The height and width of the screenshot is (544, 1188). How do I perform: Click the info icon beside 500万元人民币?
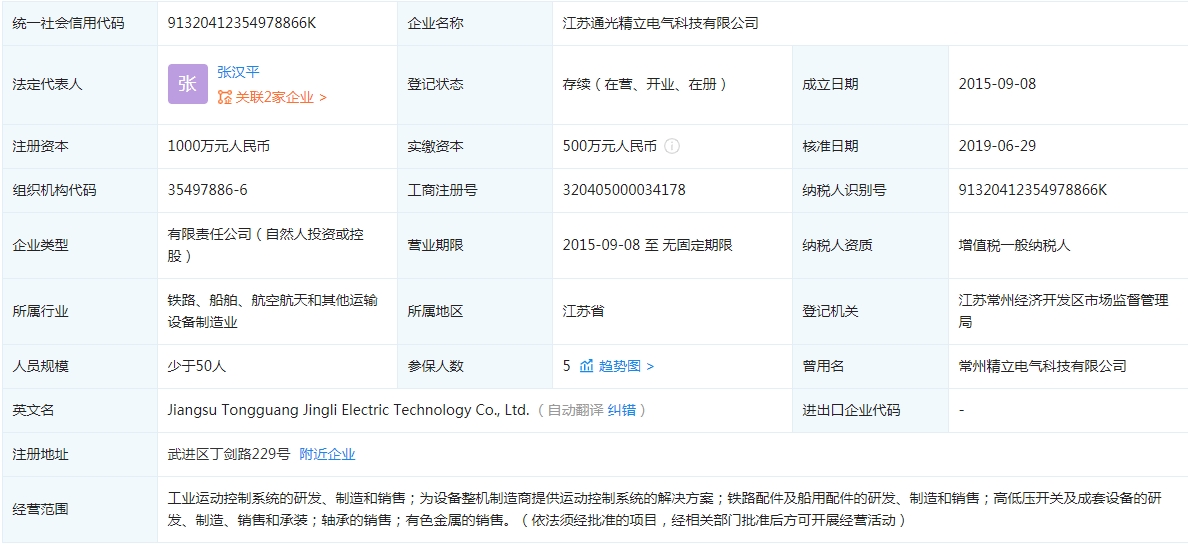672,146
